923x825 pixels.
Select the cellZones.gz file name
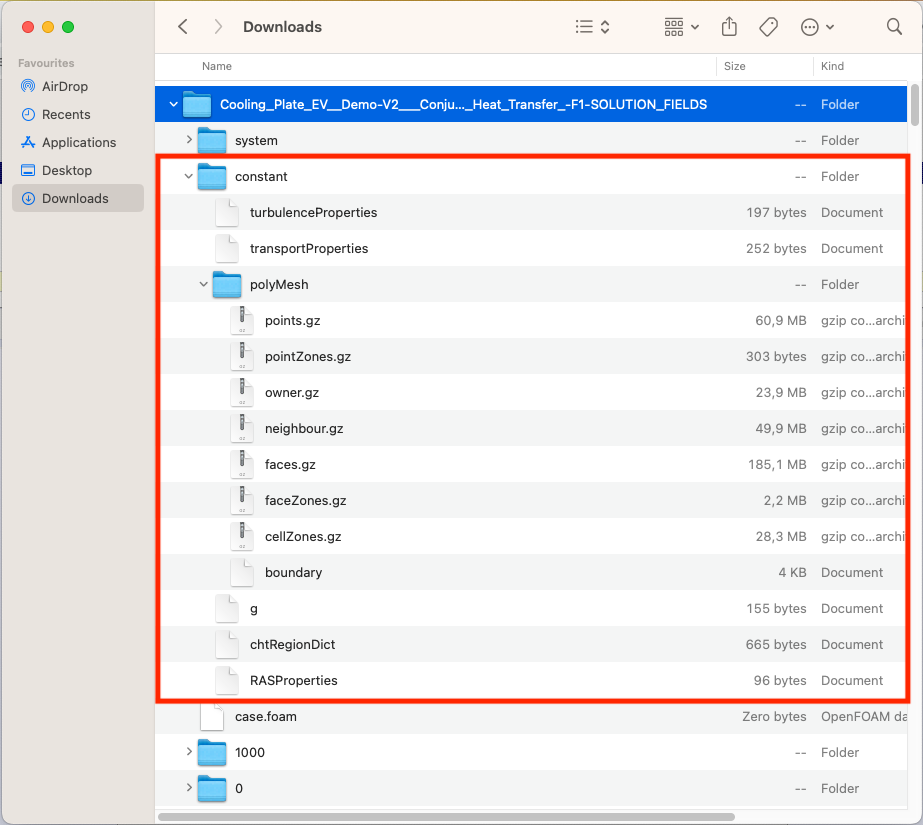click(x=303, y=536)
